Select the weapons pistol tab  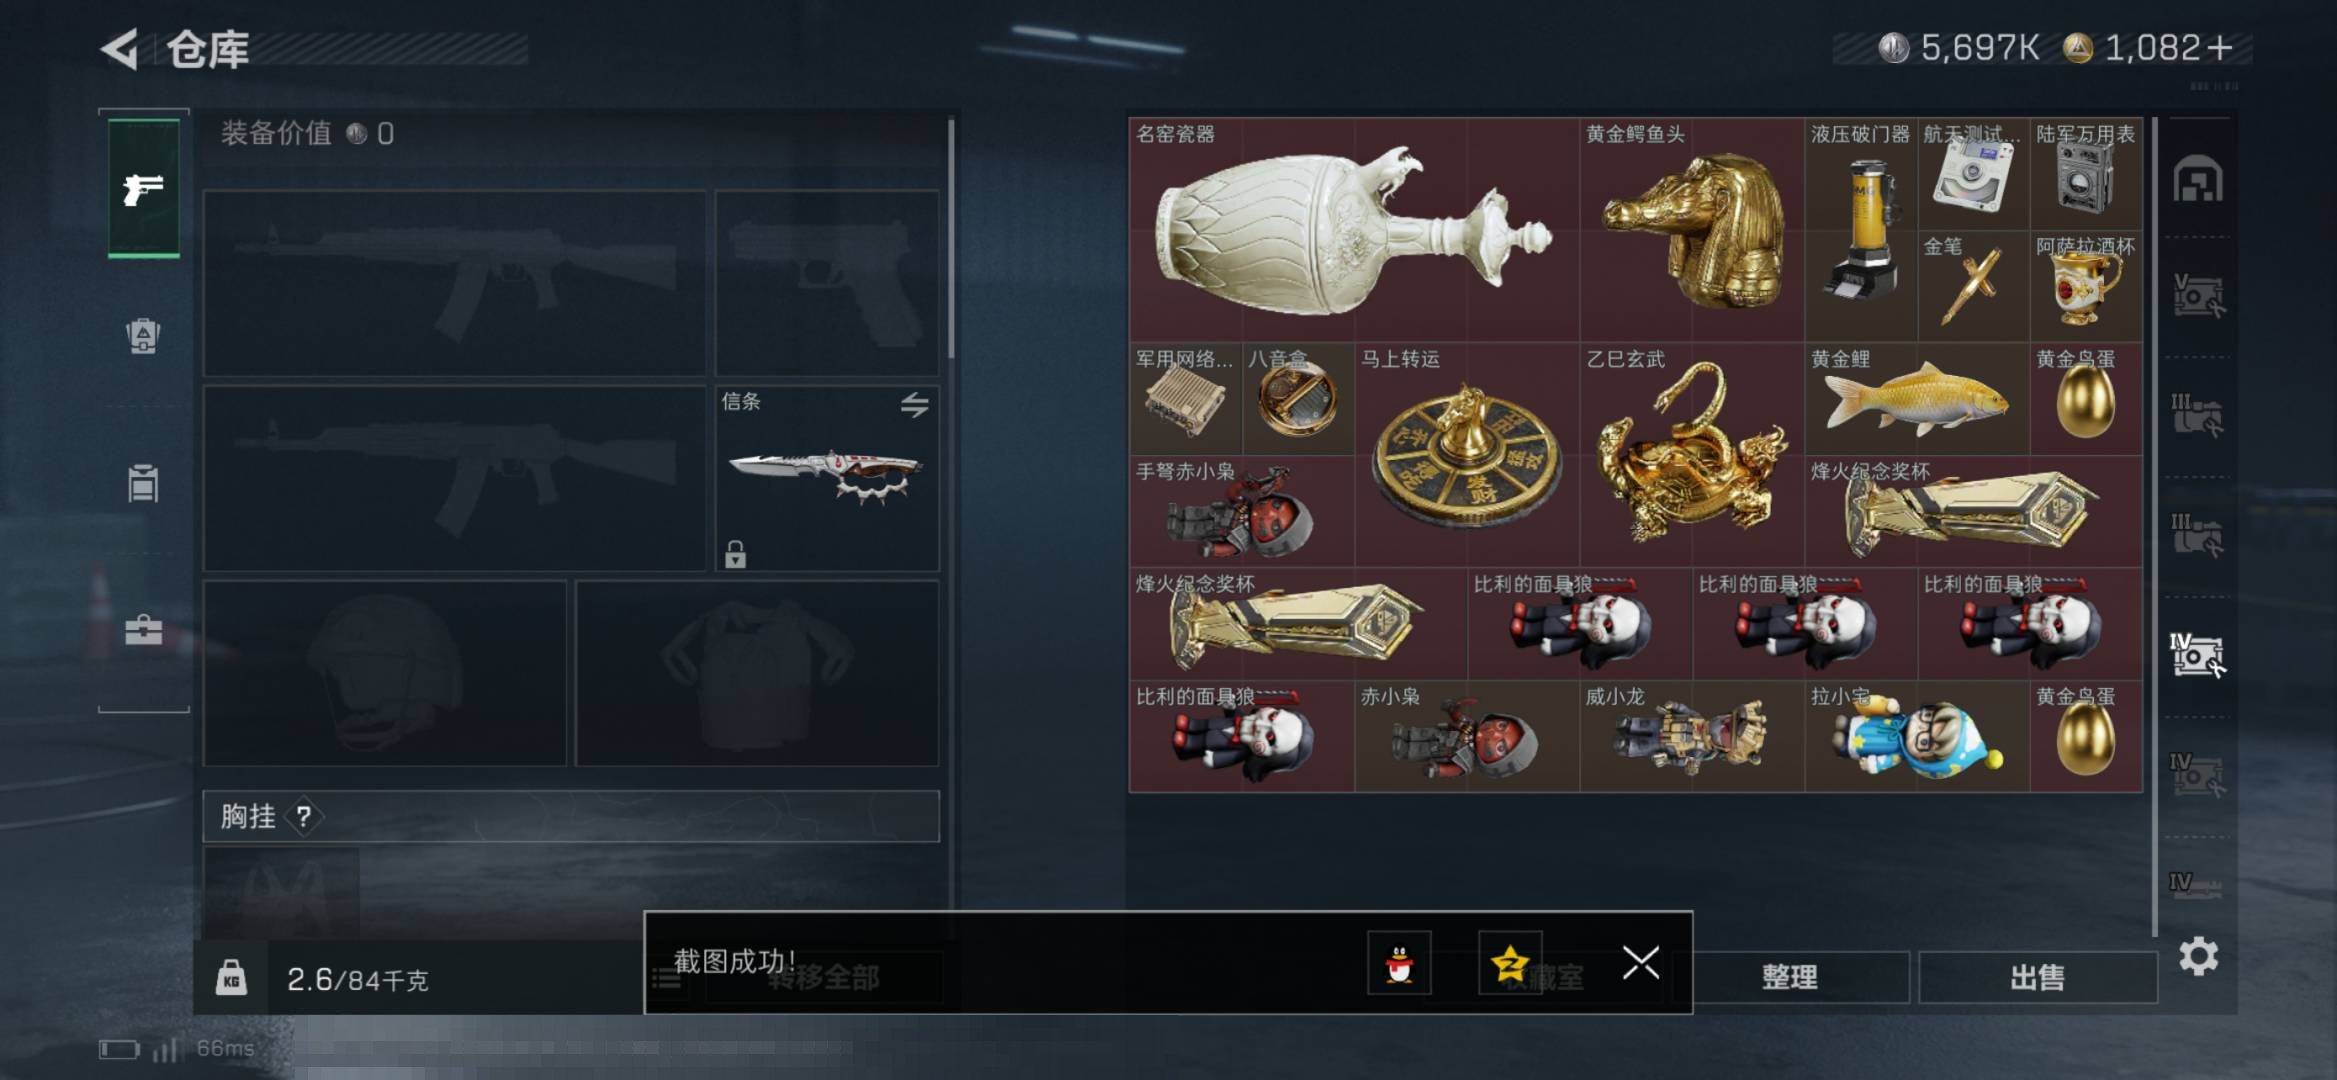144,188
